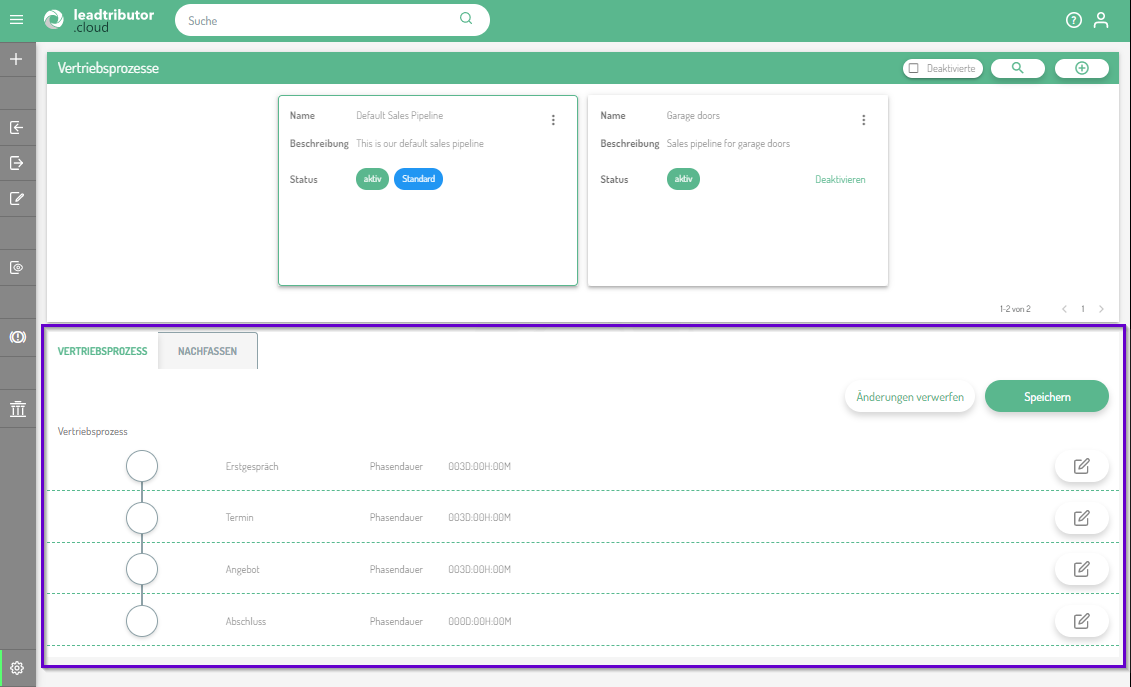Select the Termin phase circle

(x=142, y=517)
